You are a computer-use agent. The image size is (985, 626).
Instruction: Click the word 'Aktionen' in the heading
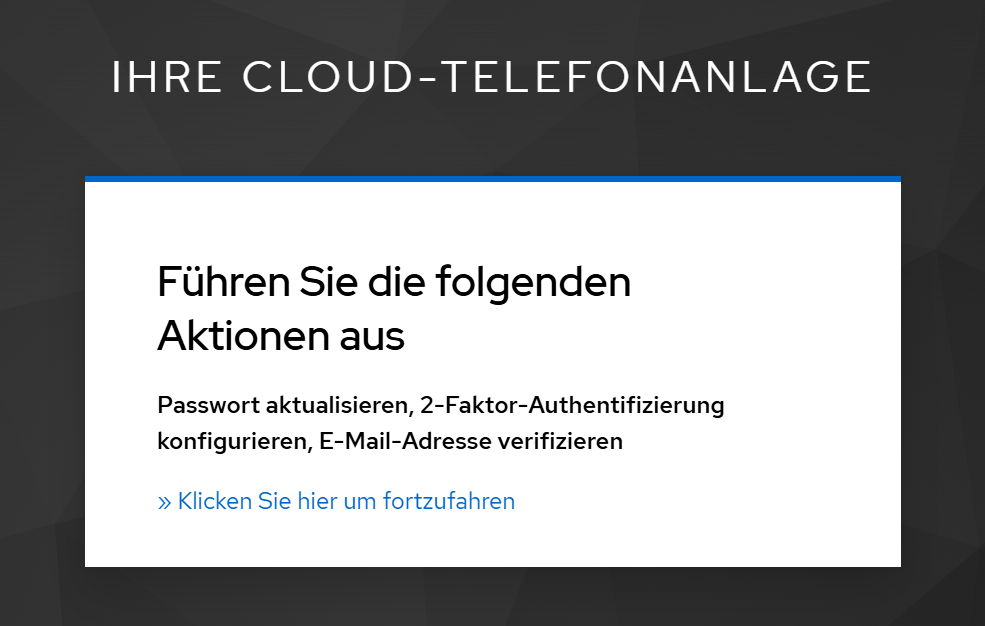coord(243,336)
